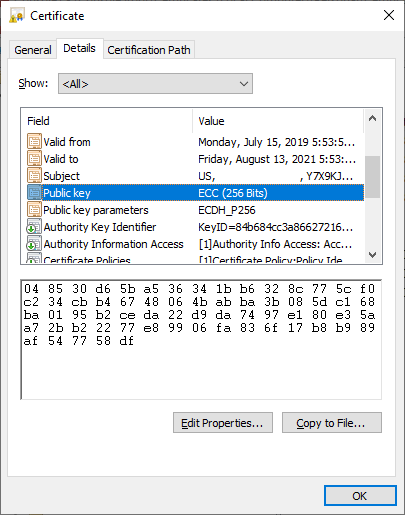Click the Valid from field icon
Image resolution: width=405 pixels, height=515 pixels.
[34, 141]
